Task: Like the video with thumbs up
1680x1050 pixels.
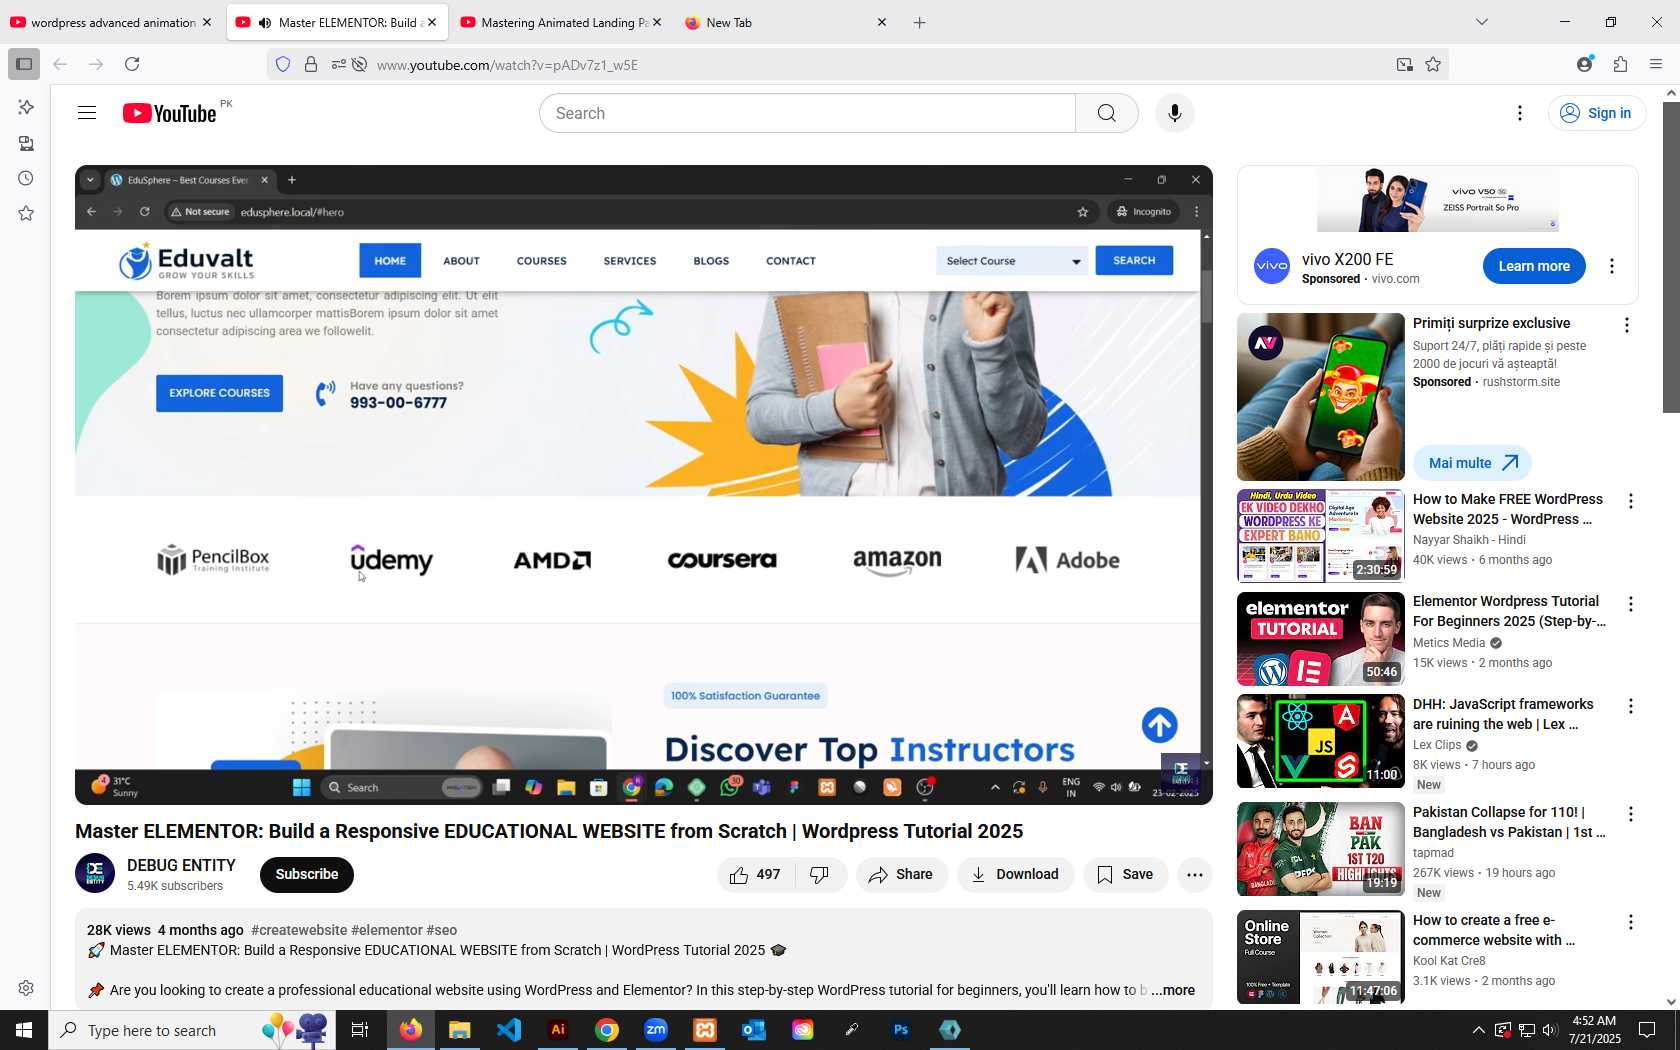Action: coord(756,874)
